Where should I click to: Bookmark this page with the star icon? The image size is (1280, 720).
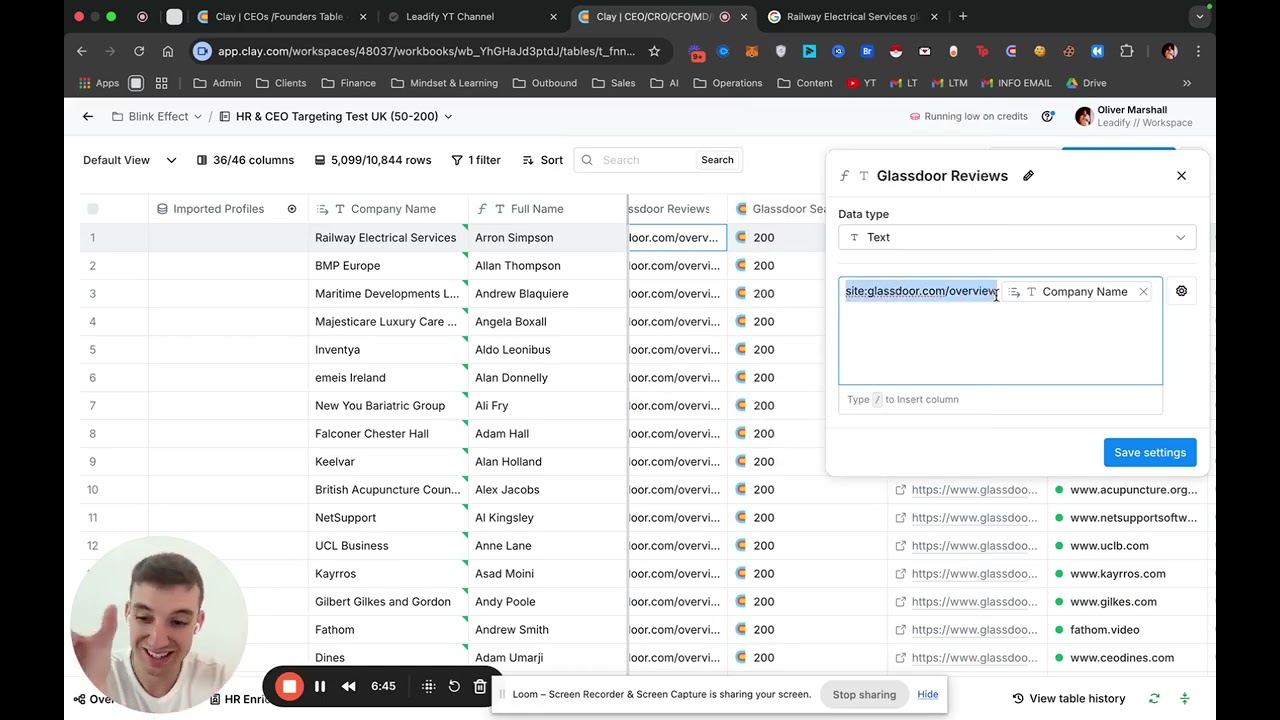(x=654, y=51)
